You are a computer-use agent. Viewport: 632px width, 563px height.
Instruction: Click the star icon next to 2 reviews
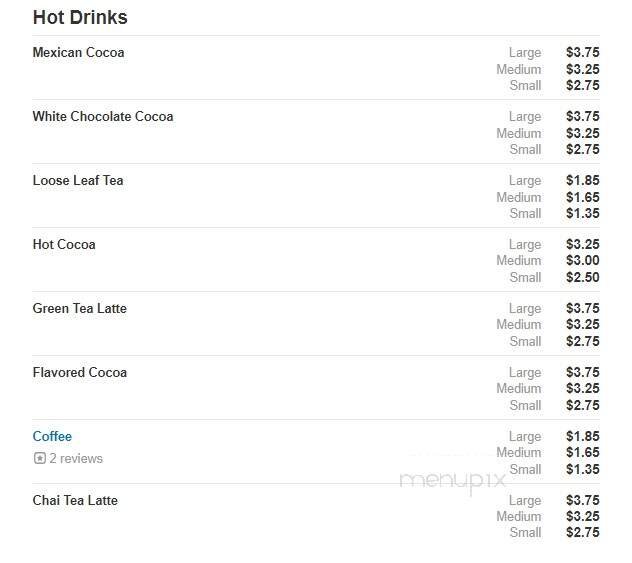coord(40,459)
